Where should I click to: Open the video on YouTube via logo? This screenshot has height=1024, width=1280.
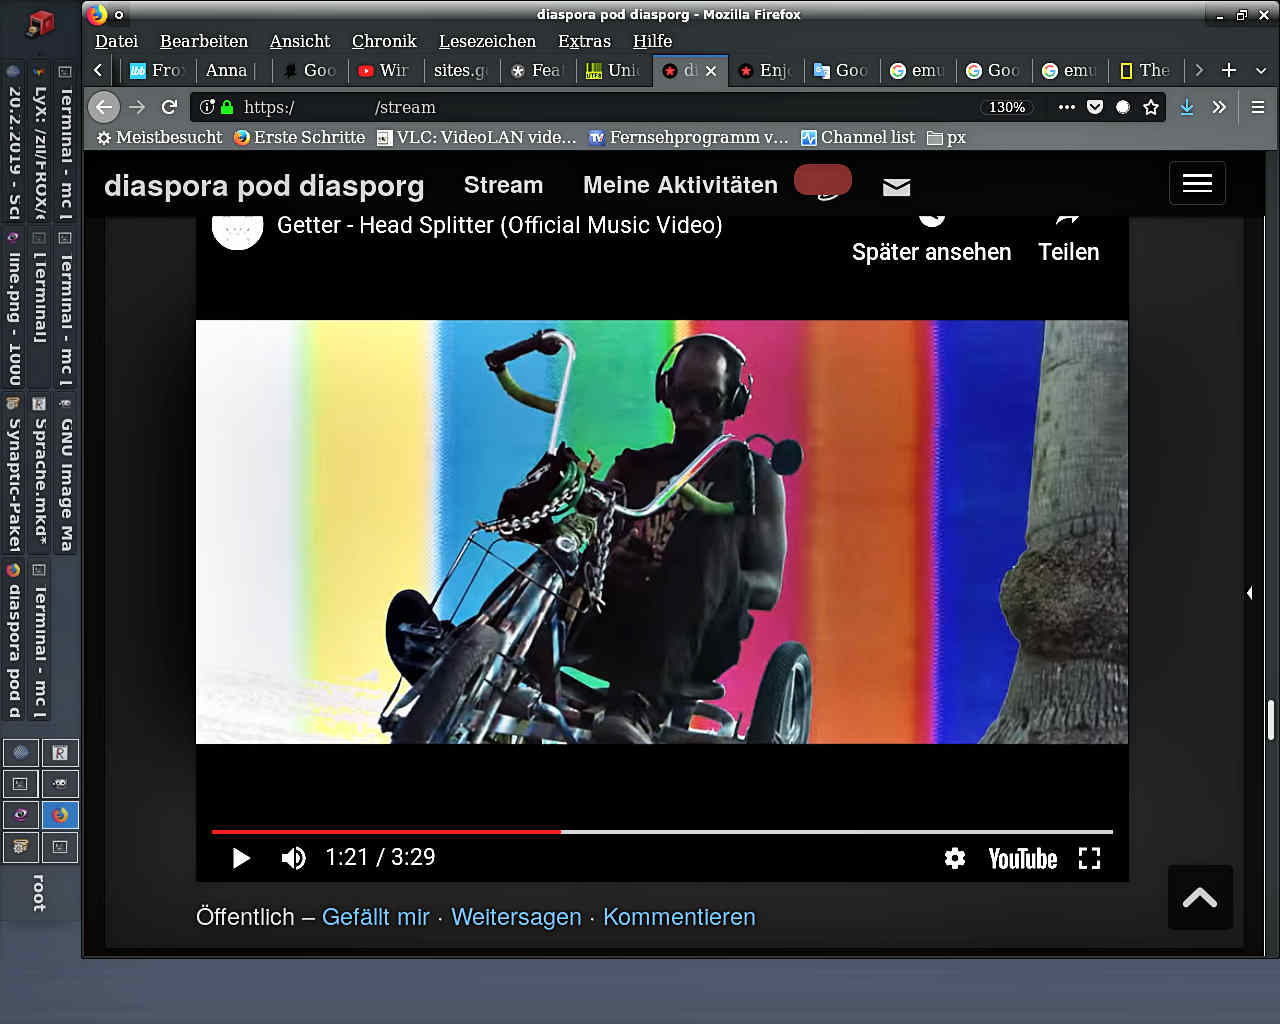point(1022,859)
